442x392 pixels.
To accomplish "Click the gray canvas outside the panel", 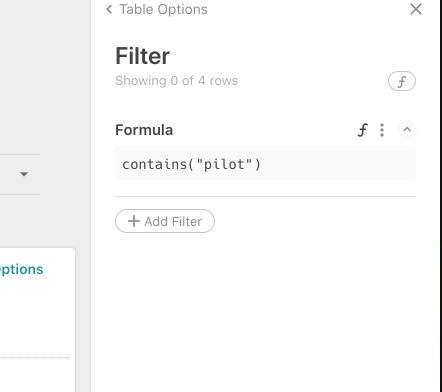I will 45,83.
